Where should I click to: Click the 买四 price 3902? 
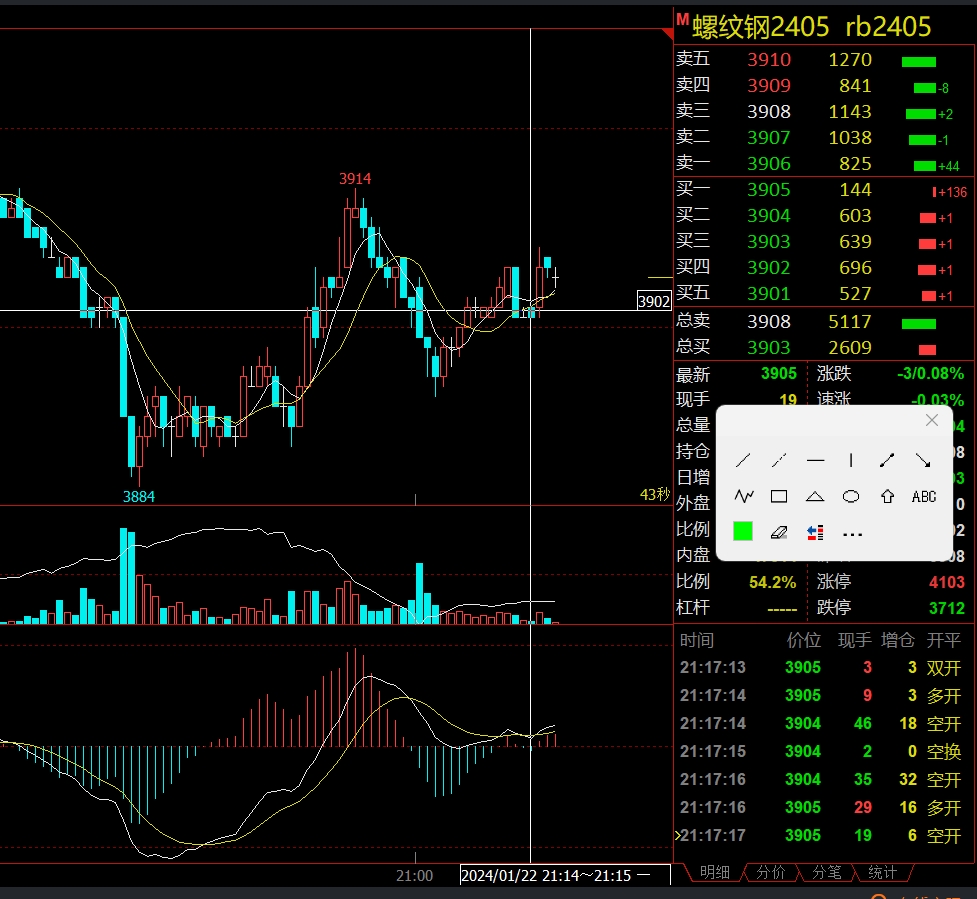(x=769, y=268)
